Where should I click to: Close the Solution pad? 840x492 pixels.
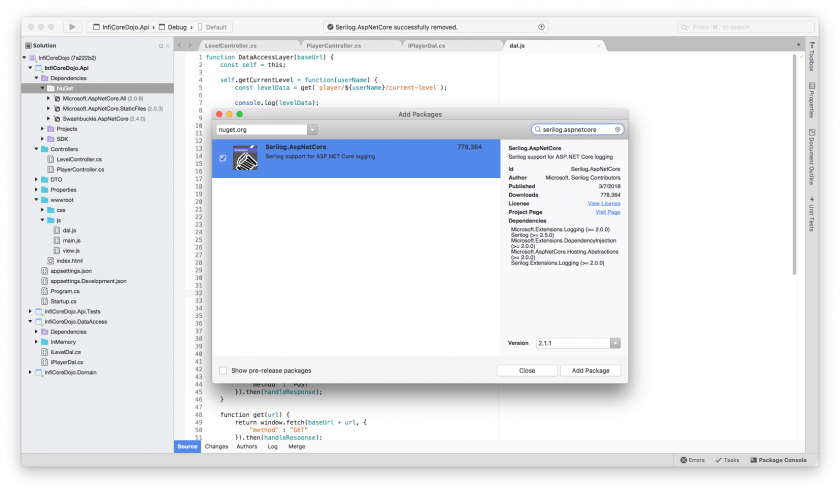coord(168,46)
